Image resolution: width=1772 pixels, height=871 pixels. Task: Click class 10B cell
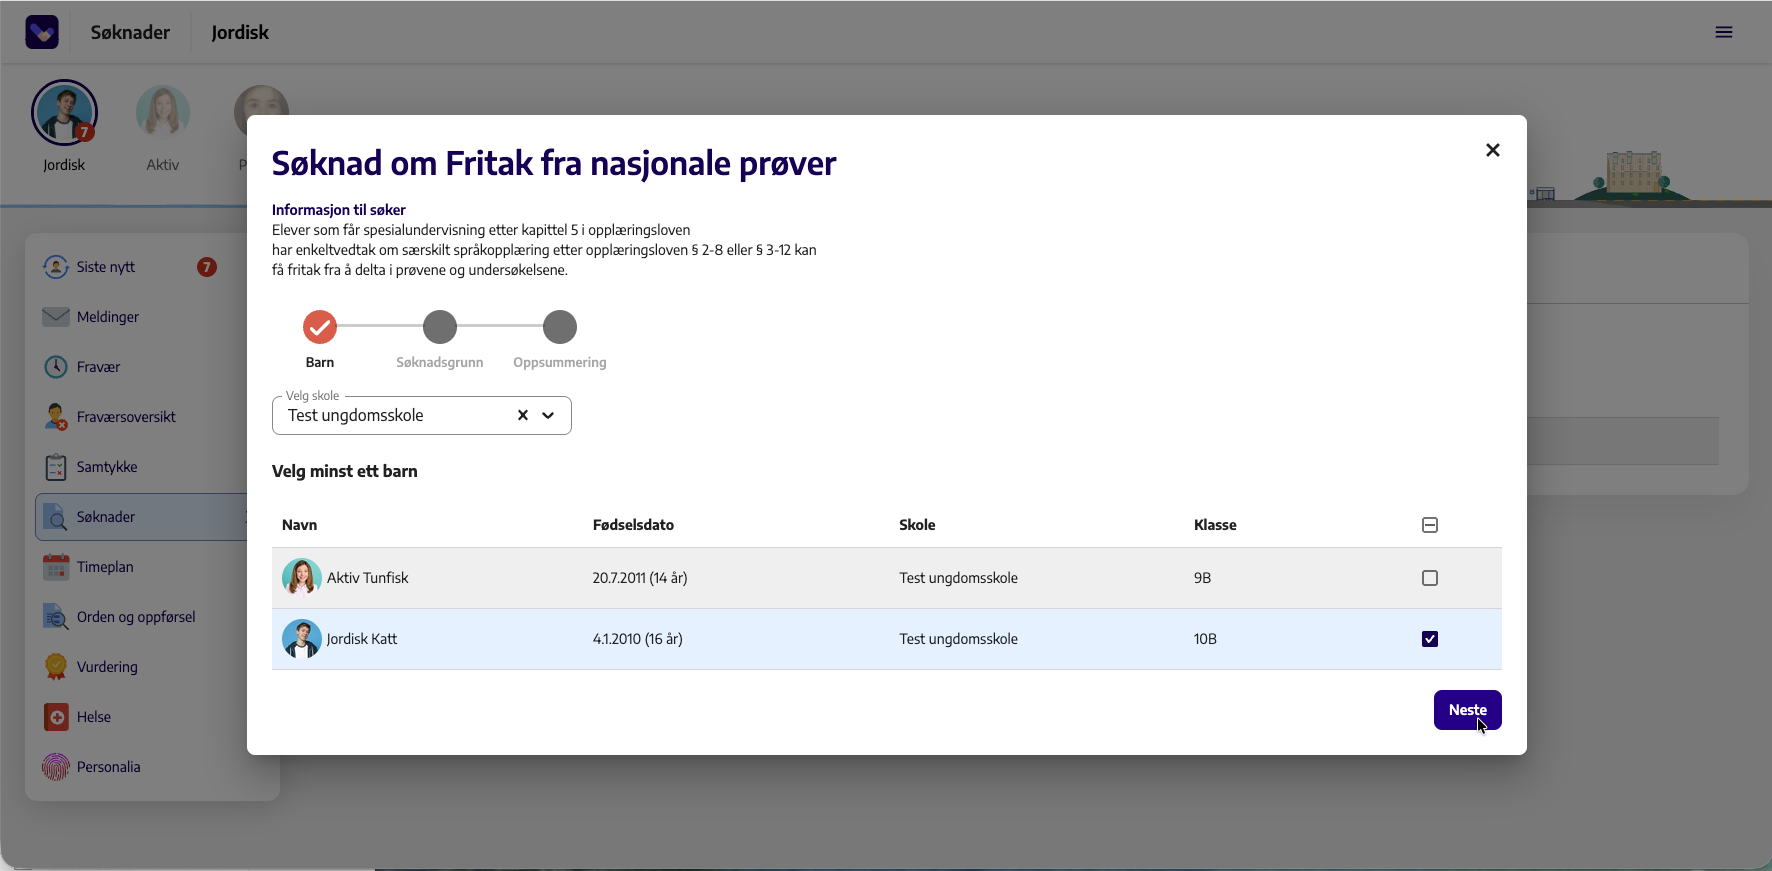(x=1205, y=639)
